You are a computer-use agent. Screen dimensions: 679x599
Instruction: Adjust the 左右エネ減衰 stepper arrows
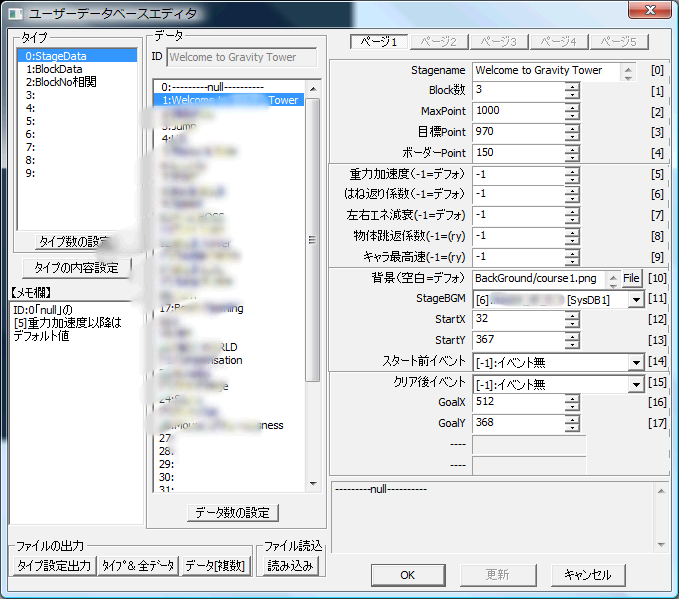572,215
